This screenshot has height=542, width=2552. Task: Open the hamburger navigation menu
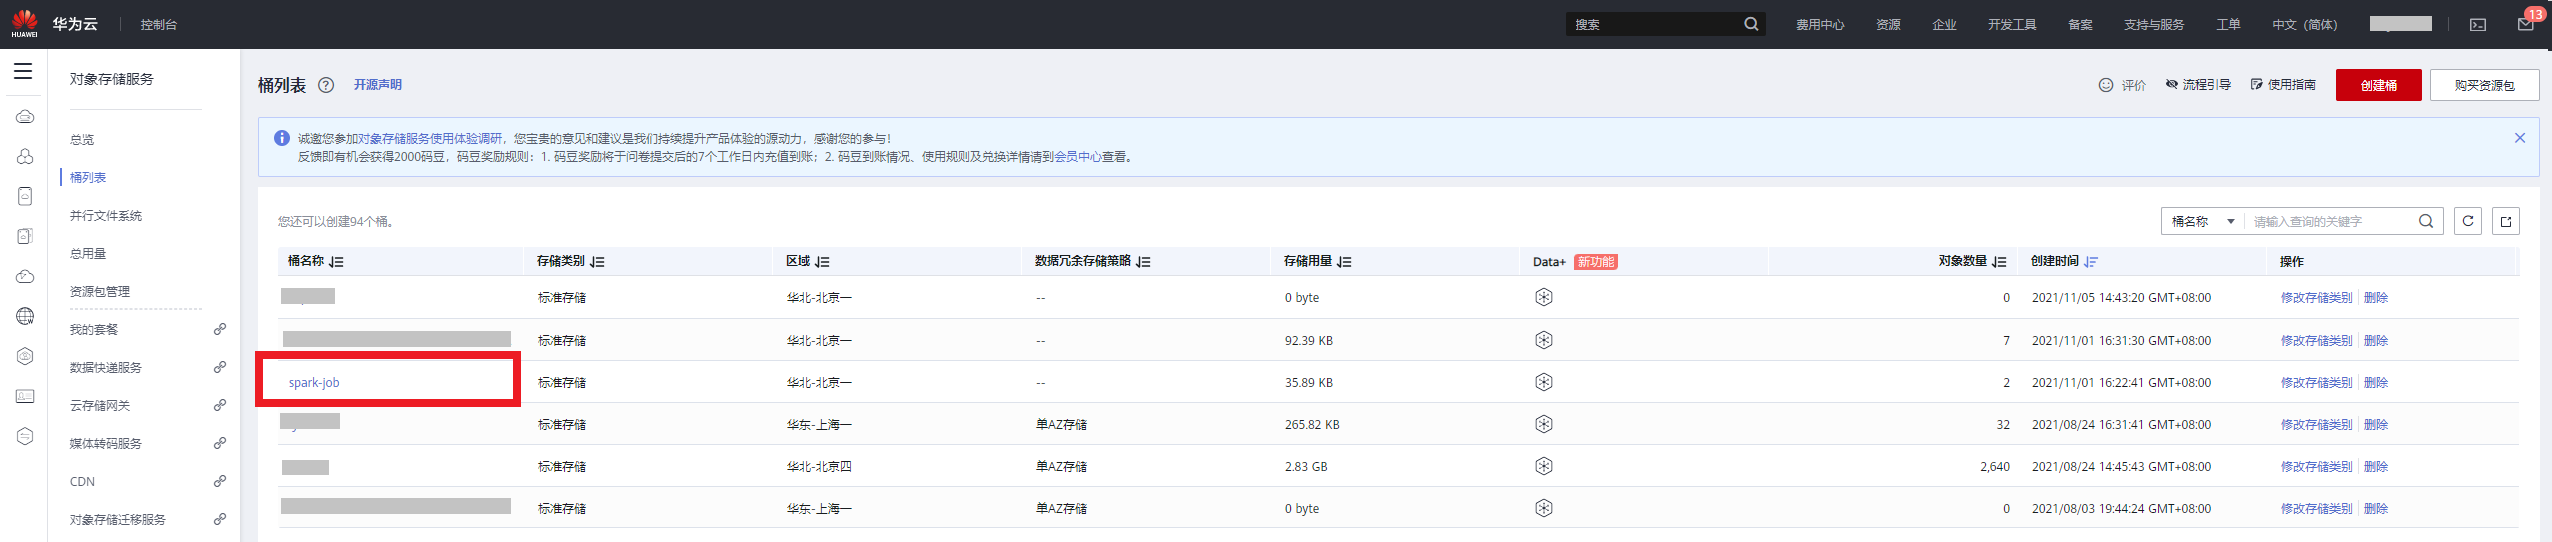click(23, 71)
